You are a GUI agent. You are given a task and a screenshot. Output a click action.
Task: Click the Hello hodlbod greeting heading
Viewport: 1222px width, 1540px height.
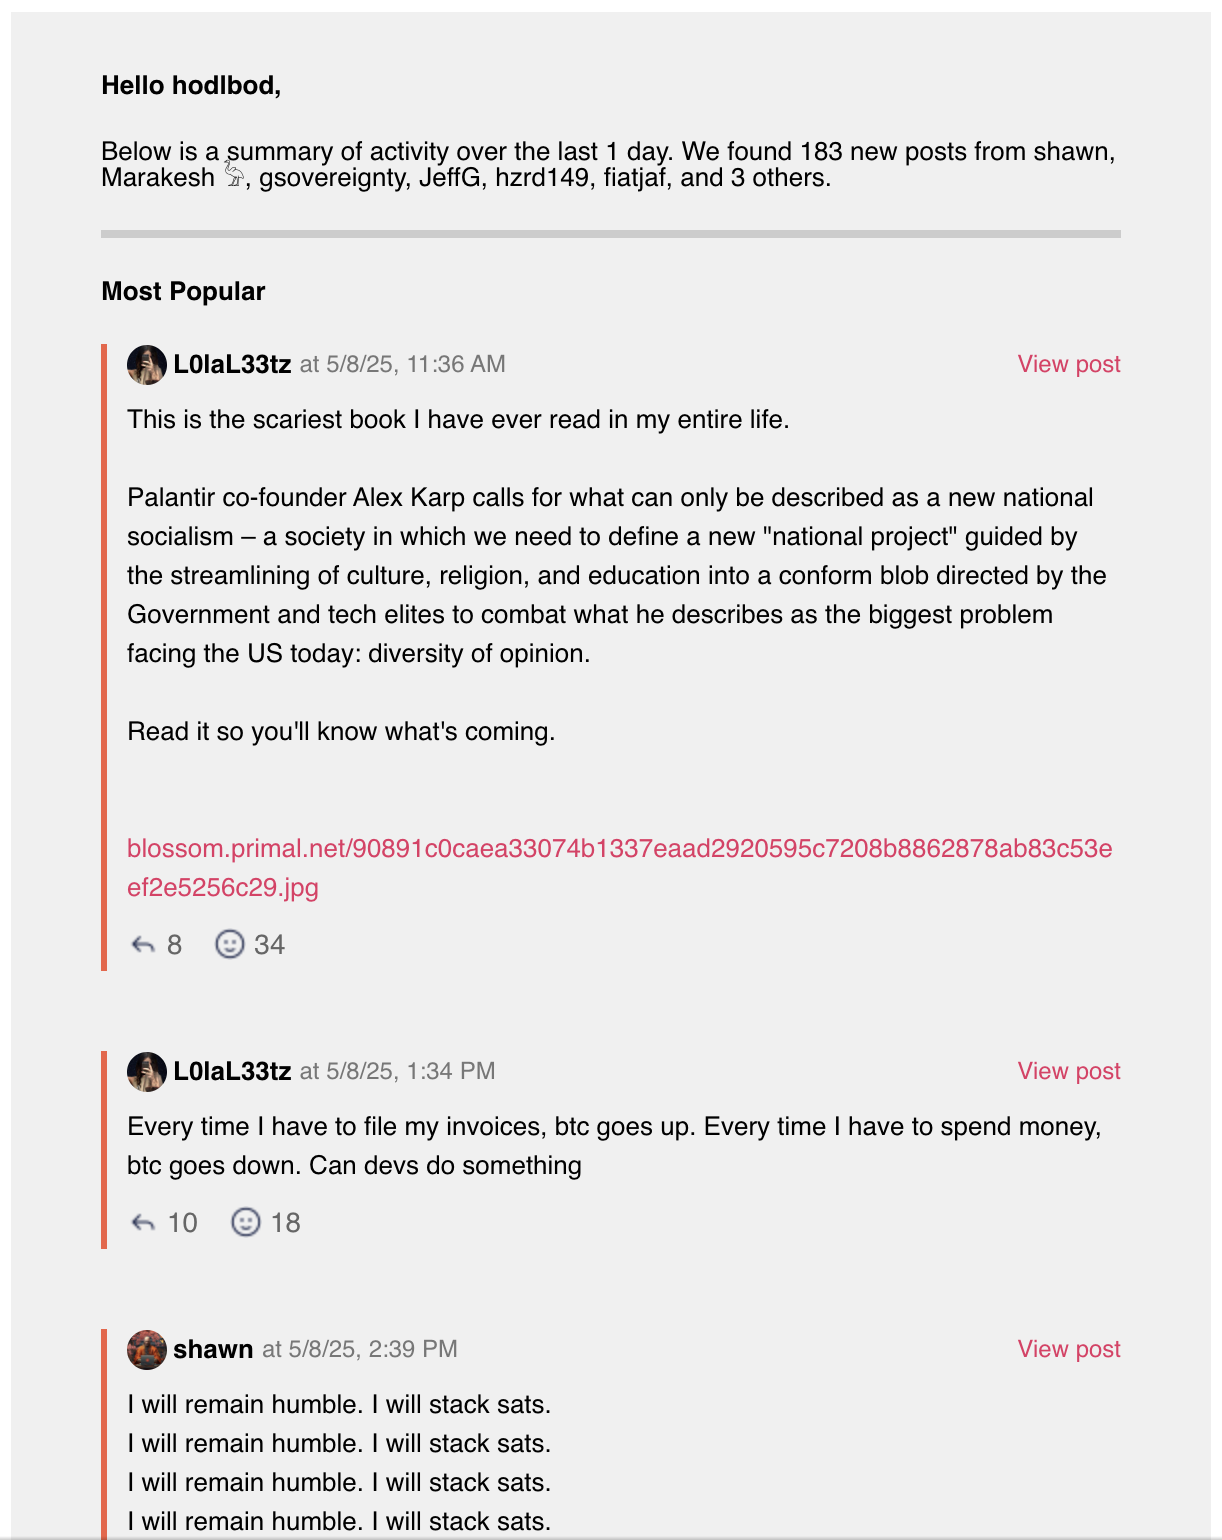pyautogui.click(x=191, y=85)
